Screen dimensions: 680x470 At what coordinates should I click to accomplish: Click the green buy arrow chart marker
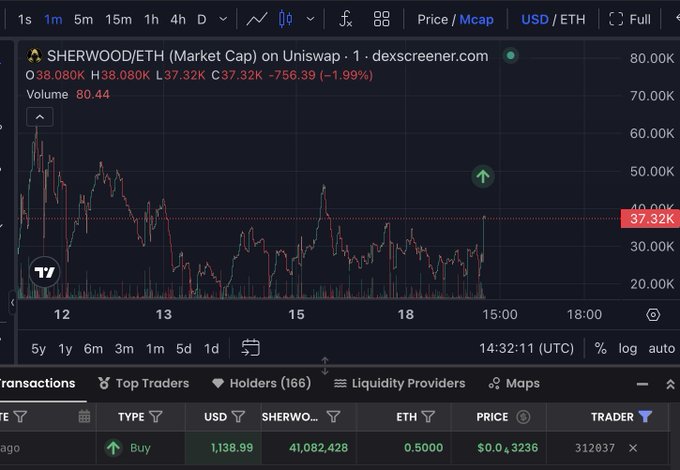pos(483,176)
